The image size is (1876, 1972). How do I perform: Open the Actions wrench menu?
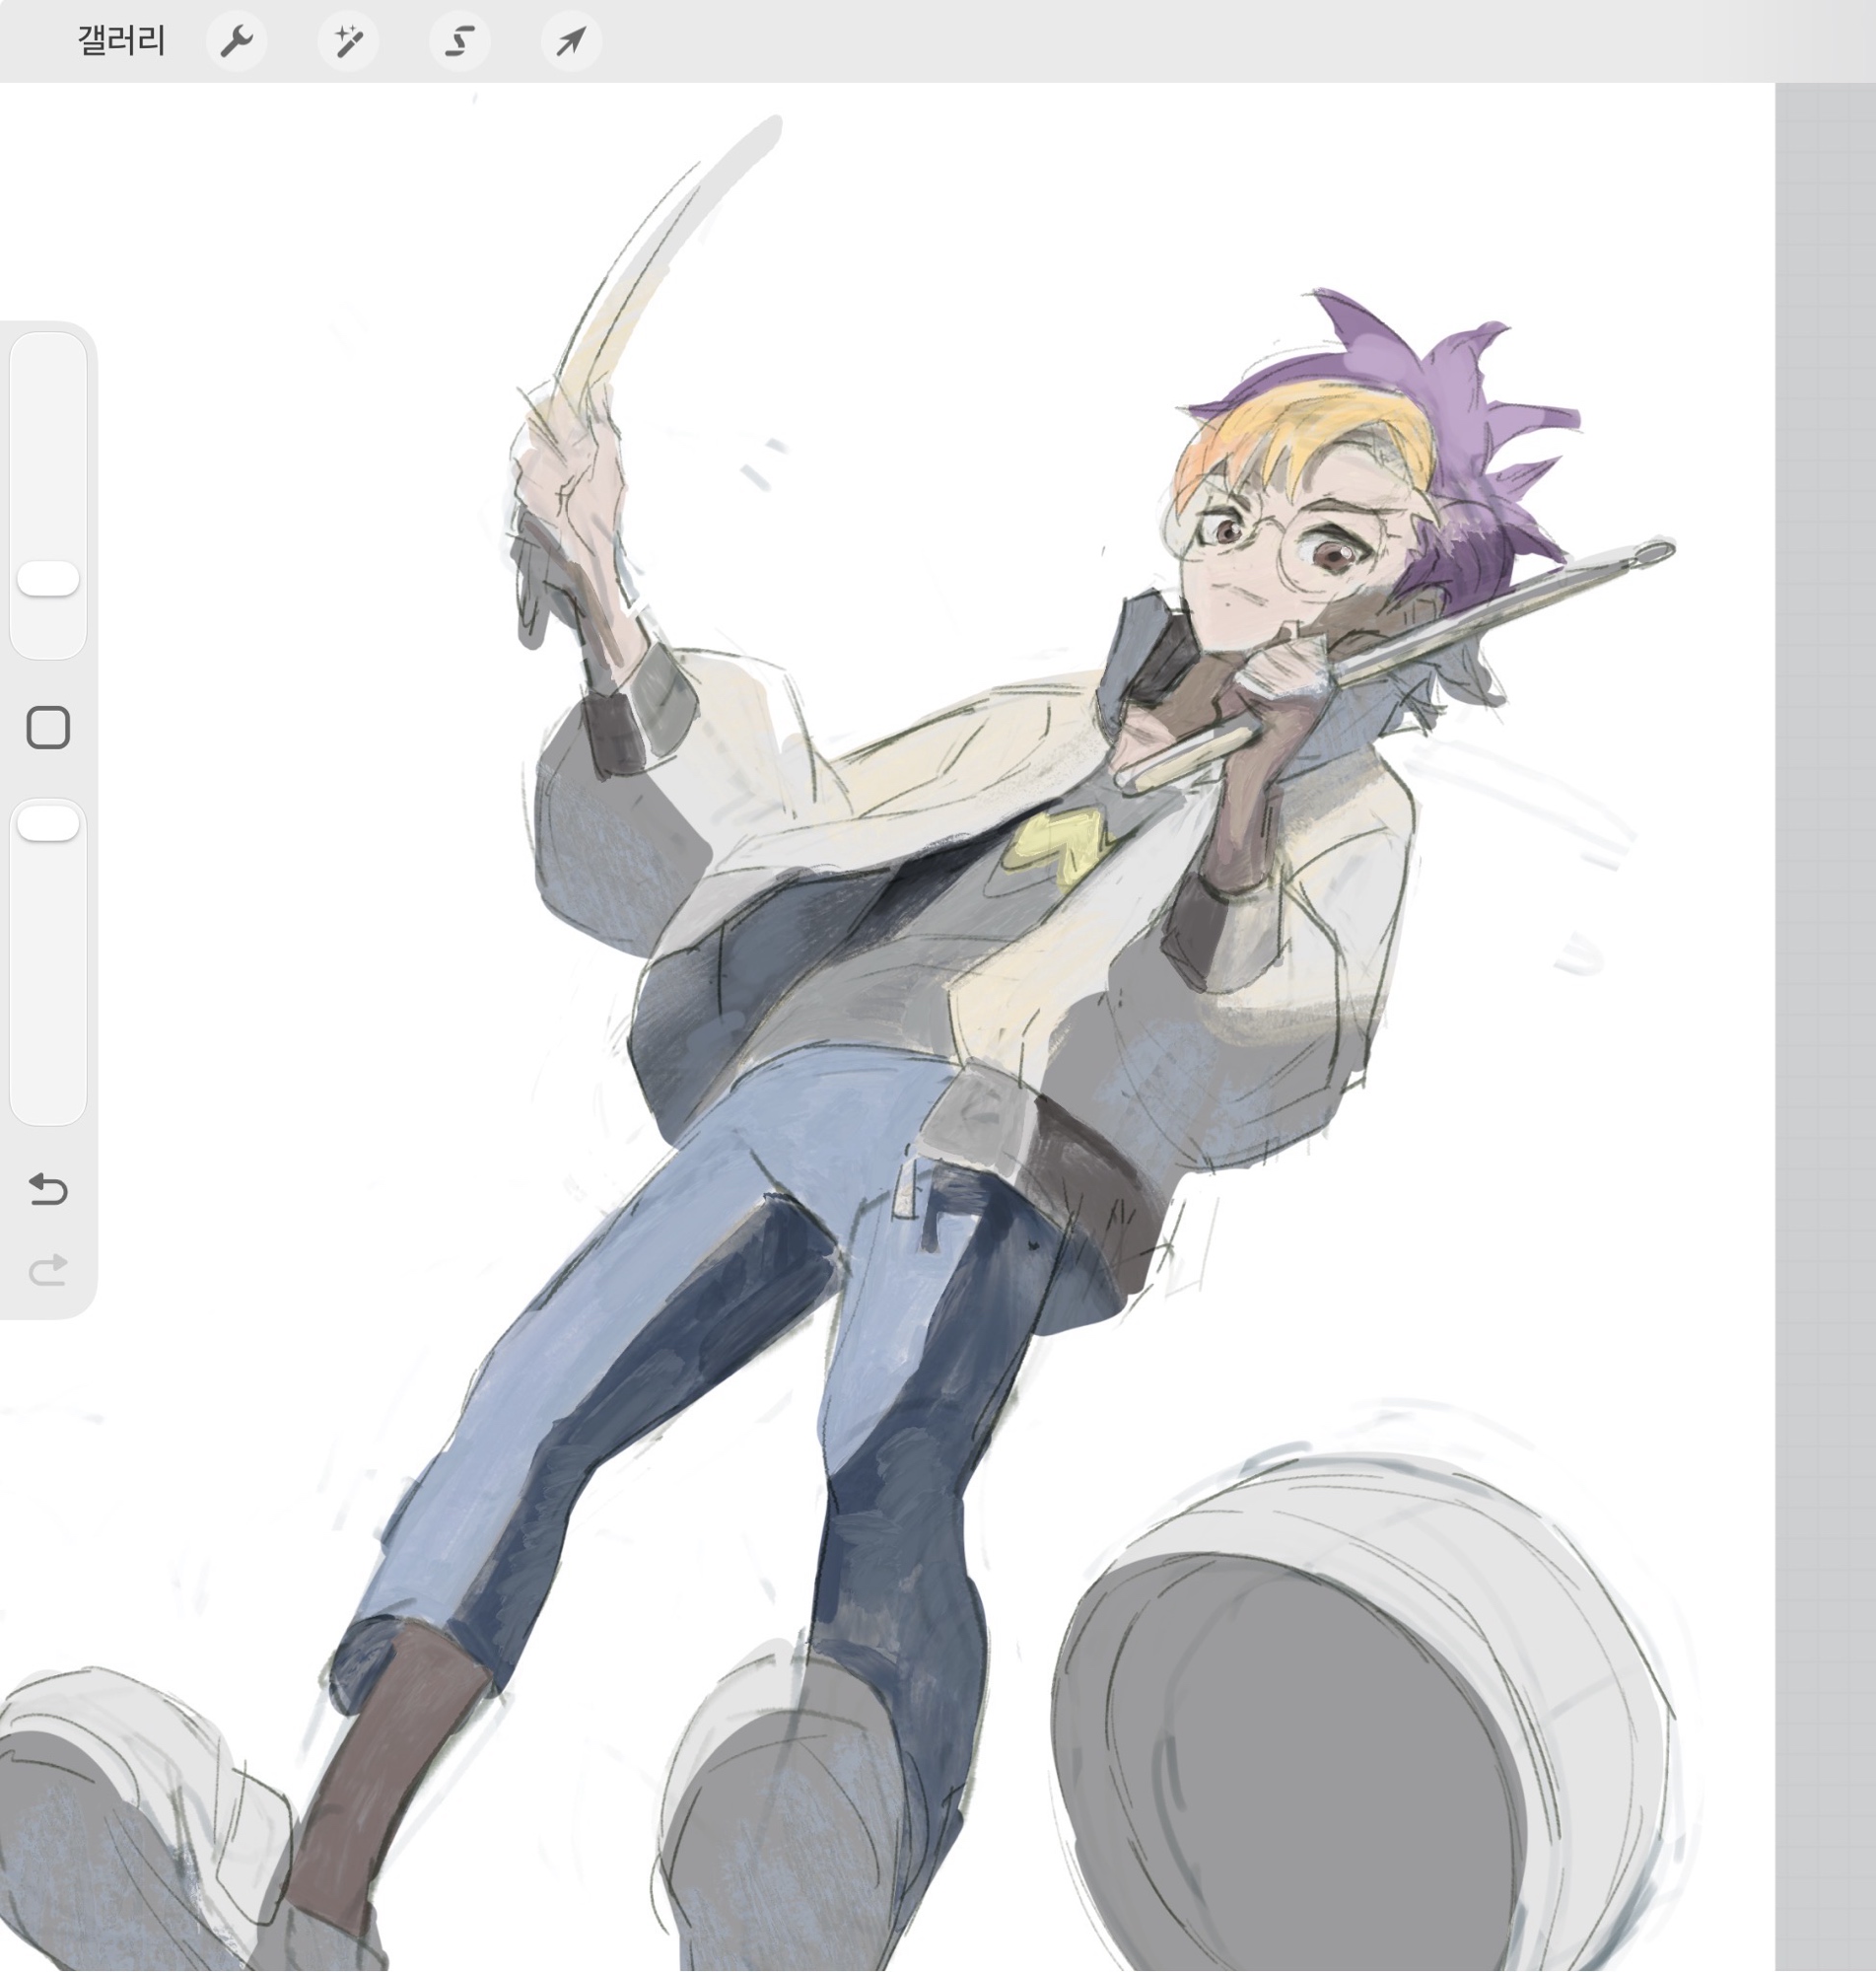(236, 41)
